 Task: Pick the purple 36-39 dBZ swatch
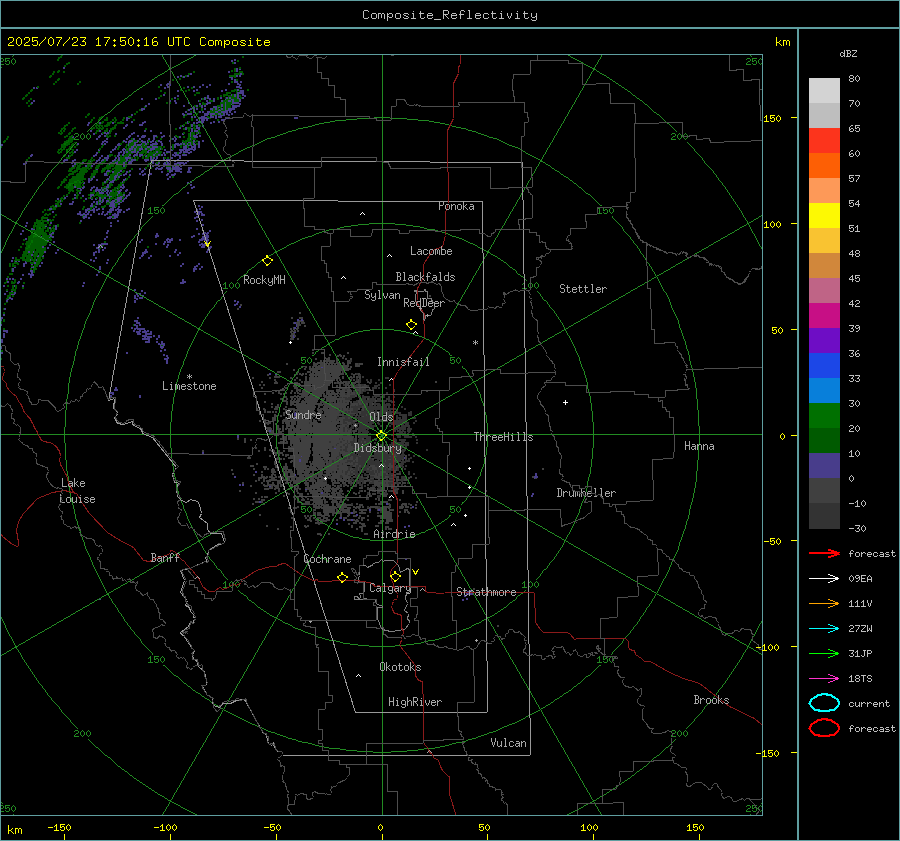pos(824,340)
